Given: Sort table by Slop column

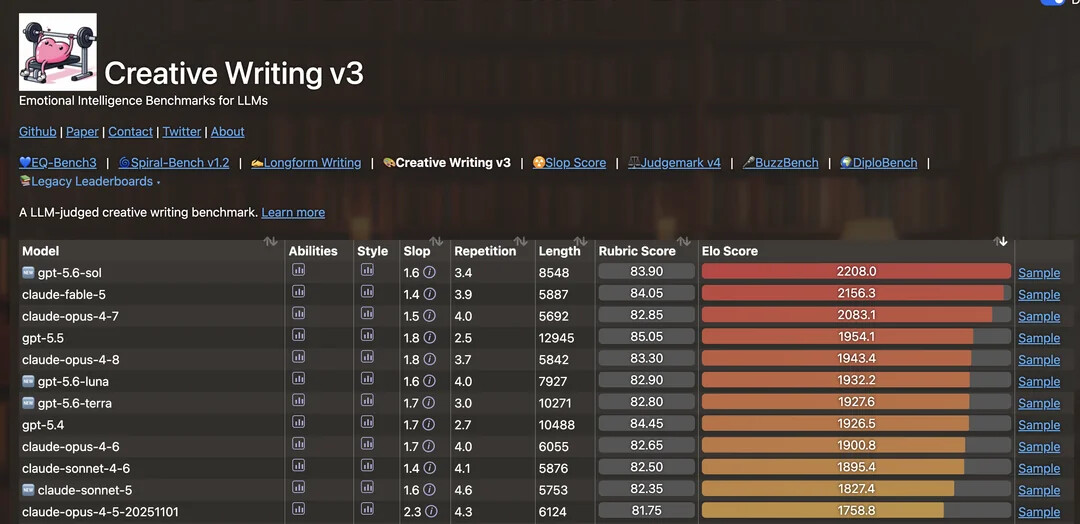Looking at the screenshot, I should pos(436,242).
